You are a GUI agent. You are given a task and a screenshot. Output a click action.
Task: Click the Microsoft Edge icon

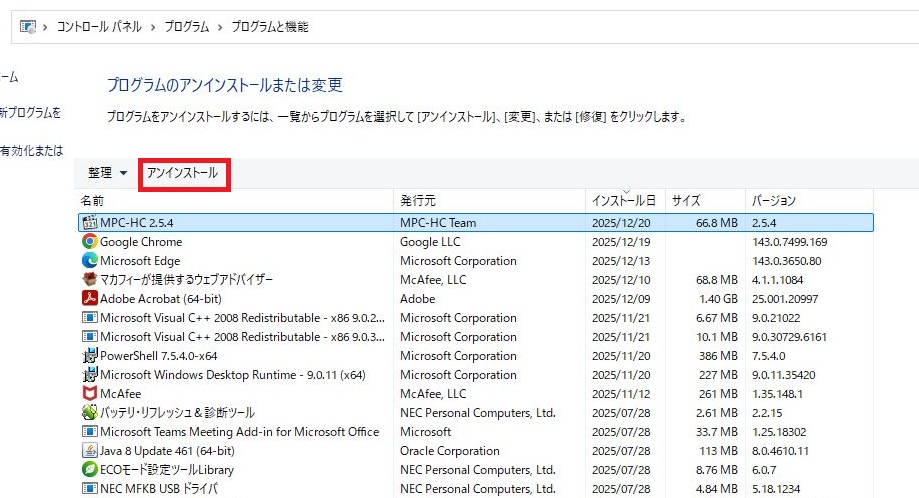click(x=89, y=260)
